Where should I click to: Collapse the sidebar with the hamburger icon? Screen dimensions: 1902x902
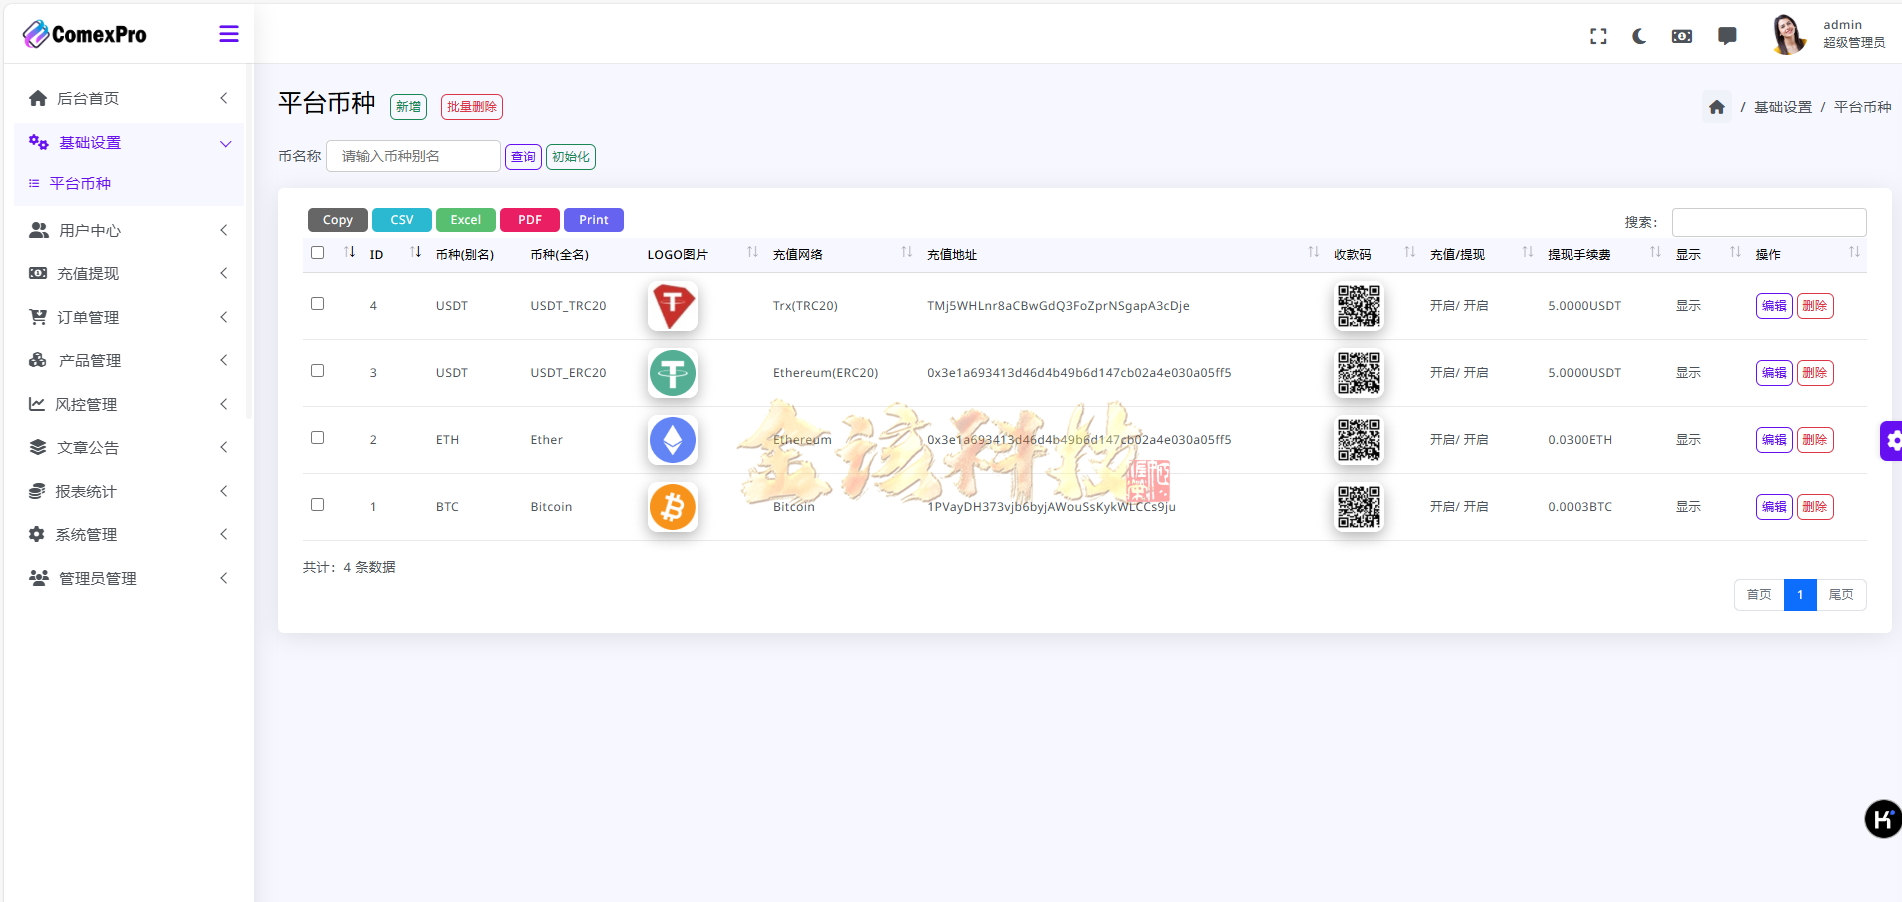tap(229, 32)
